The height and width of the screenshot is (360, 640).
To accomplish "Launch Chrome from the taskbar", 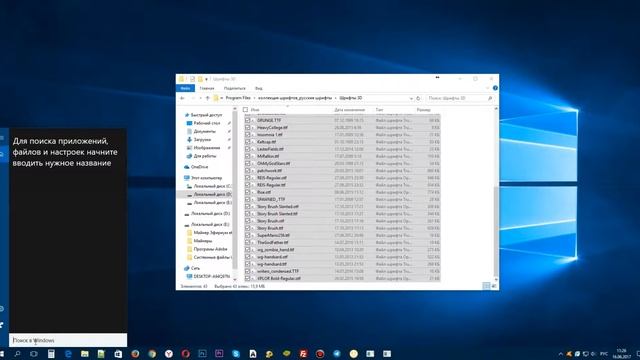I will (152, 354).
